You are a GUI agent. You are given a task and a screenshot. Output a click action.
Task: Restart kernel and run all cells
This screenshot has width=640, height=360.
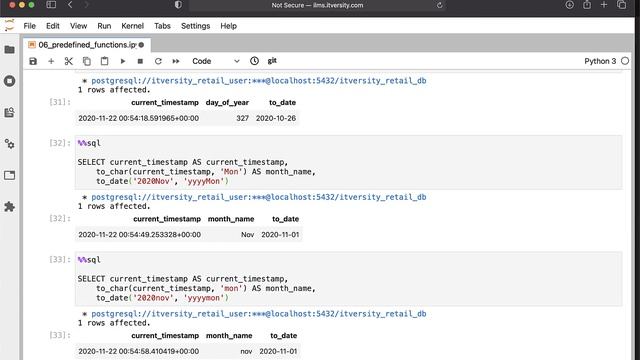coord(176,61)
